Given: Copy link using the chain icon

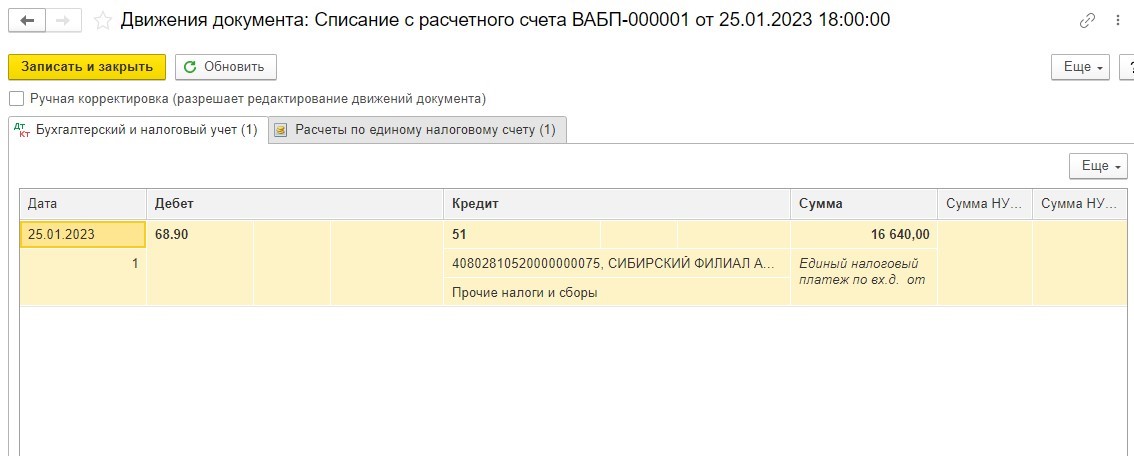Looking at the screenshot, I should (1087, 21).
